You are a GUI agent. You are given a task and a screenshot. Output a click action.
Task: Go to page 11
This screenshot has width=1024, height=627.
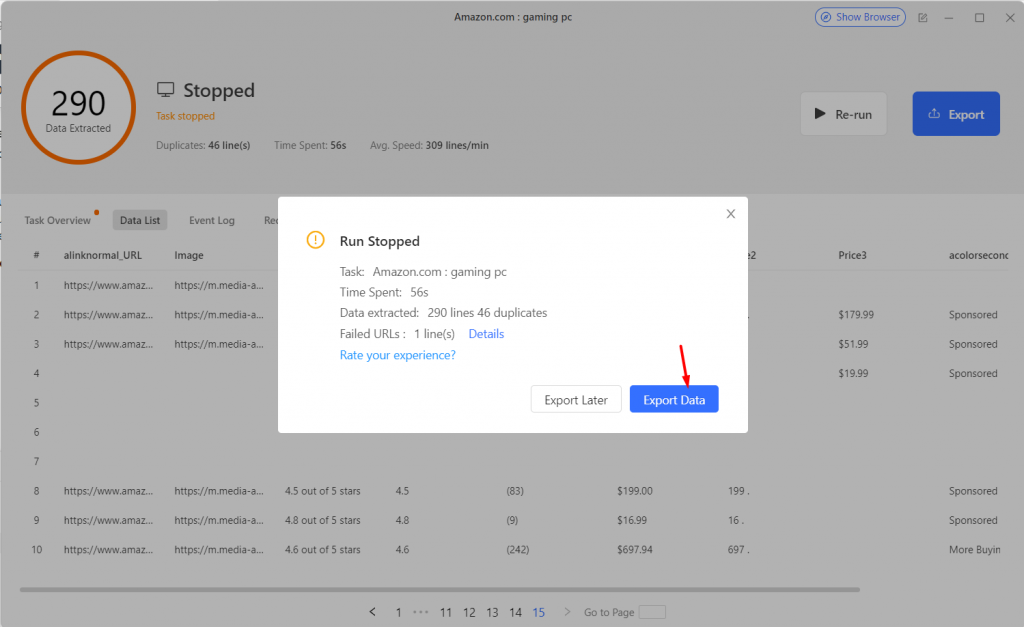coord(445,613)
